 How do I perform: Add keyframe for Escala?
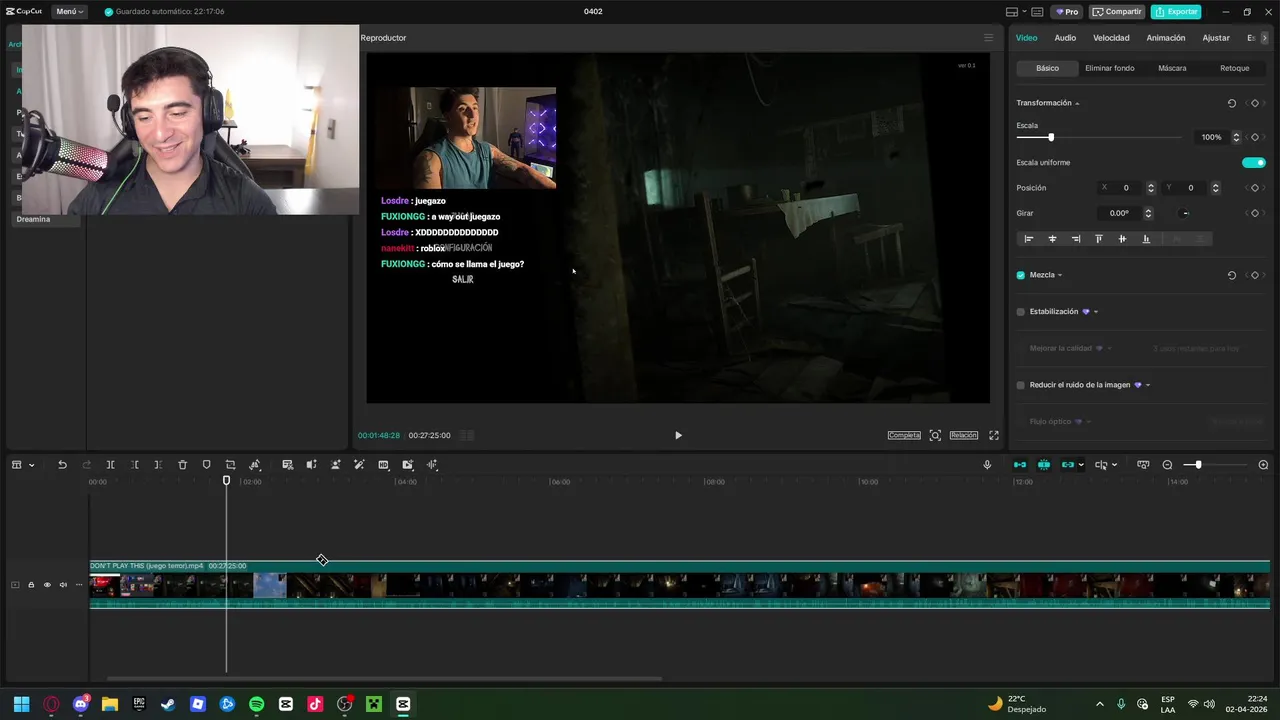coord(1255,137)
